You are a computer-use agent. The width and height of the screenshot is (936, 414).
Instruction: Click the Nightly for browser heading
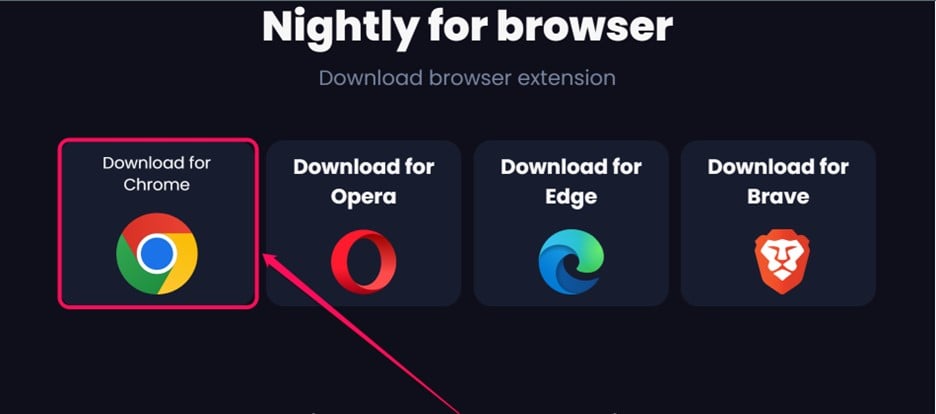click(x=467, y=26)
